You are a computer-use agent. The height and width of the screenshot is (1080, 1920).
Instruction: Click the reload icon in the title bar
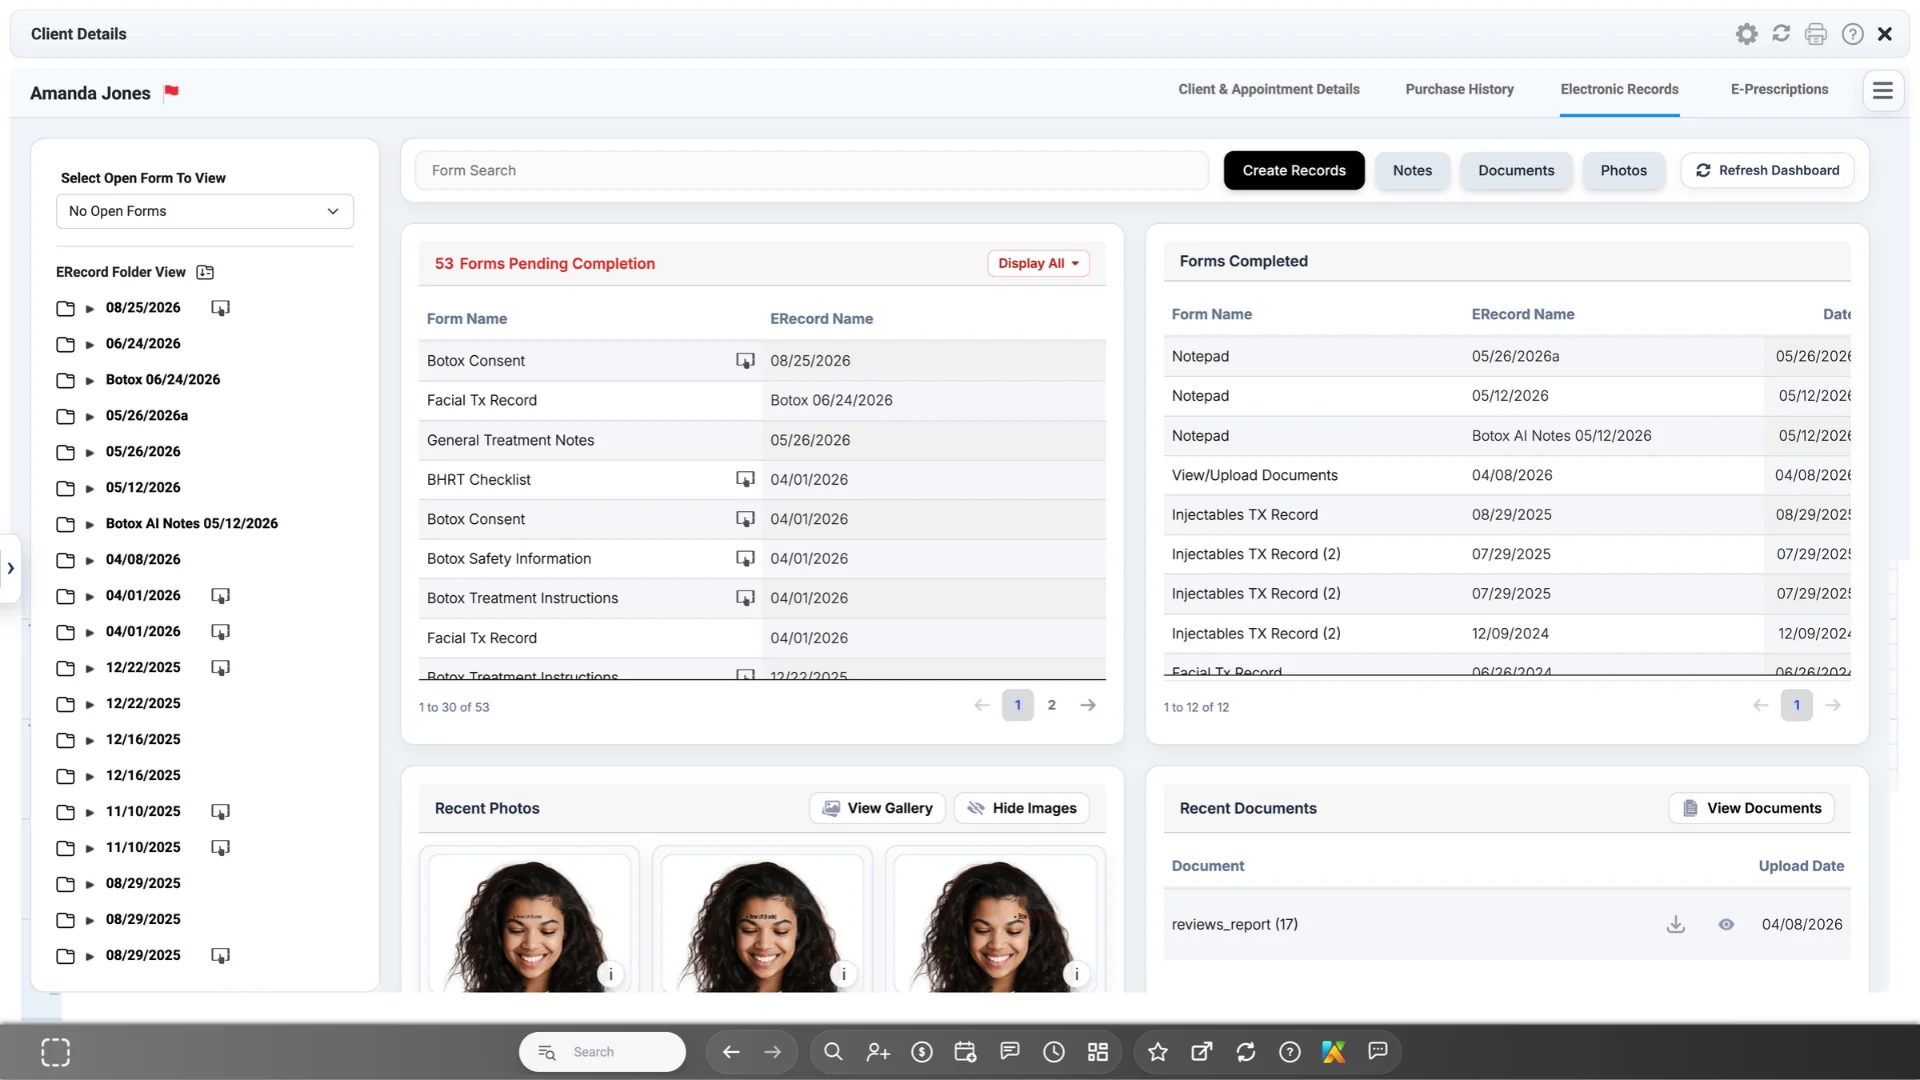(1781, 33)
